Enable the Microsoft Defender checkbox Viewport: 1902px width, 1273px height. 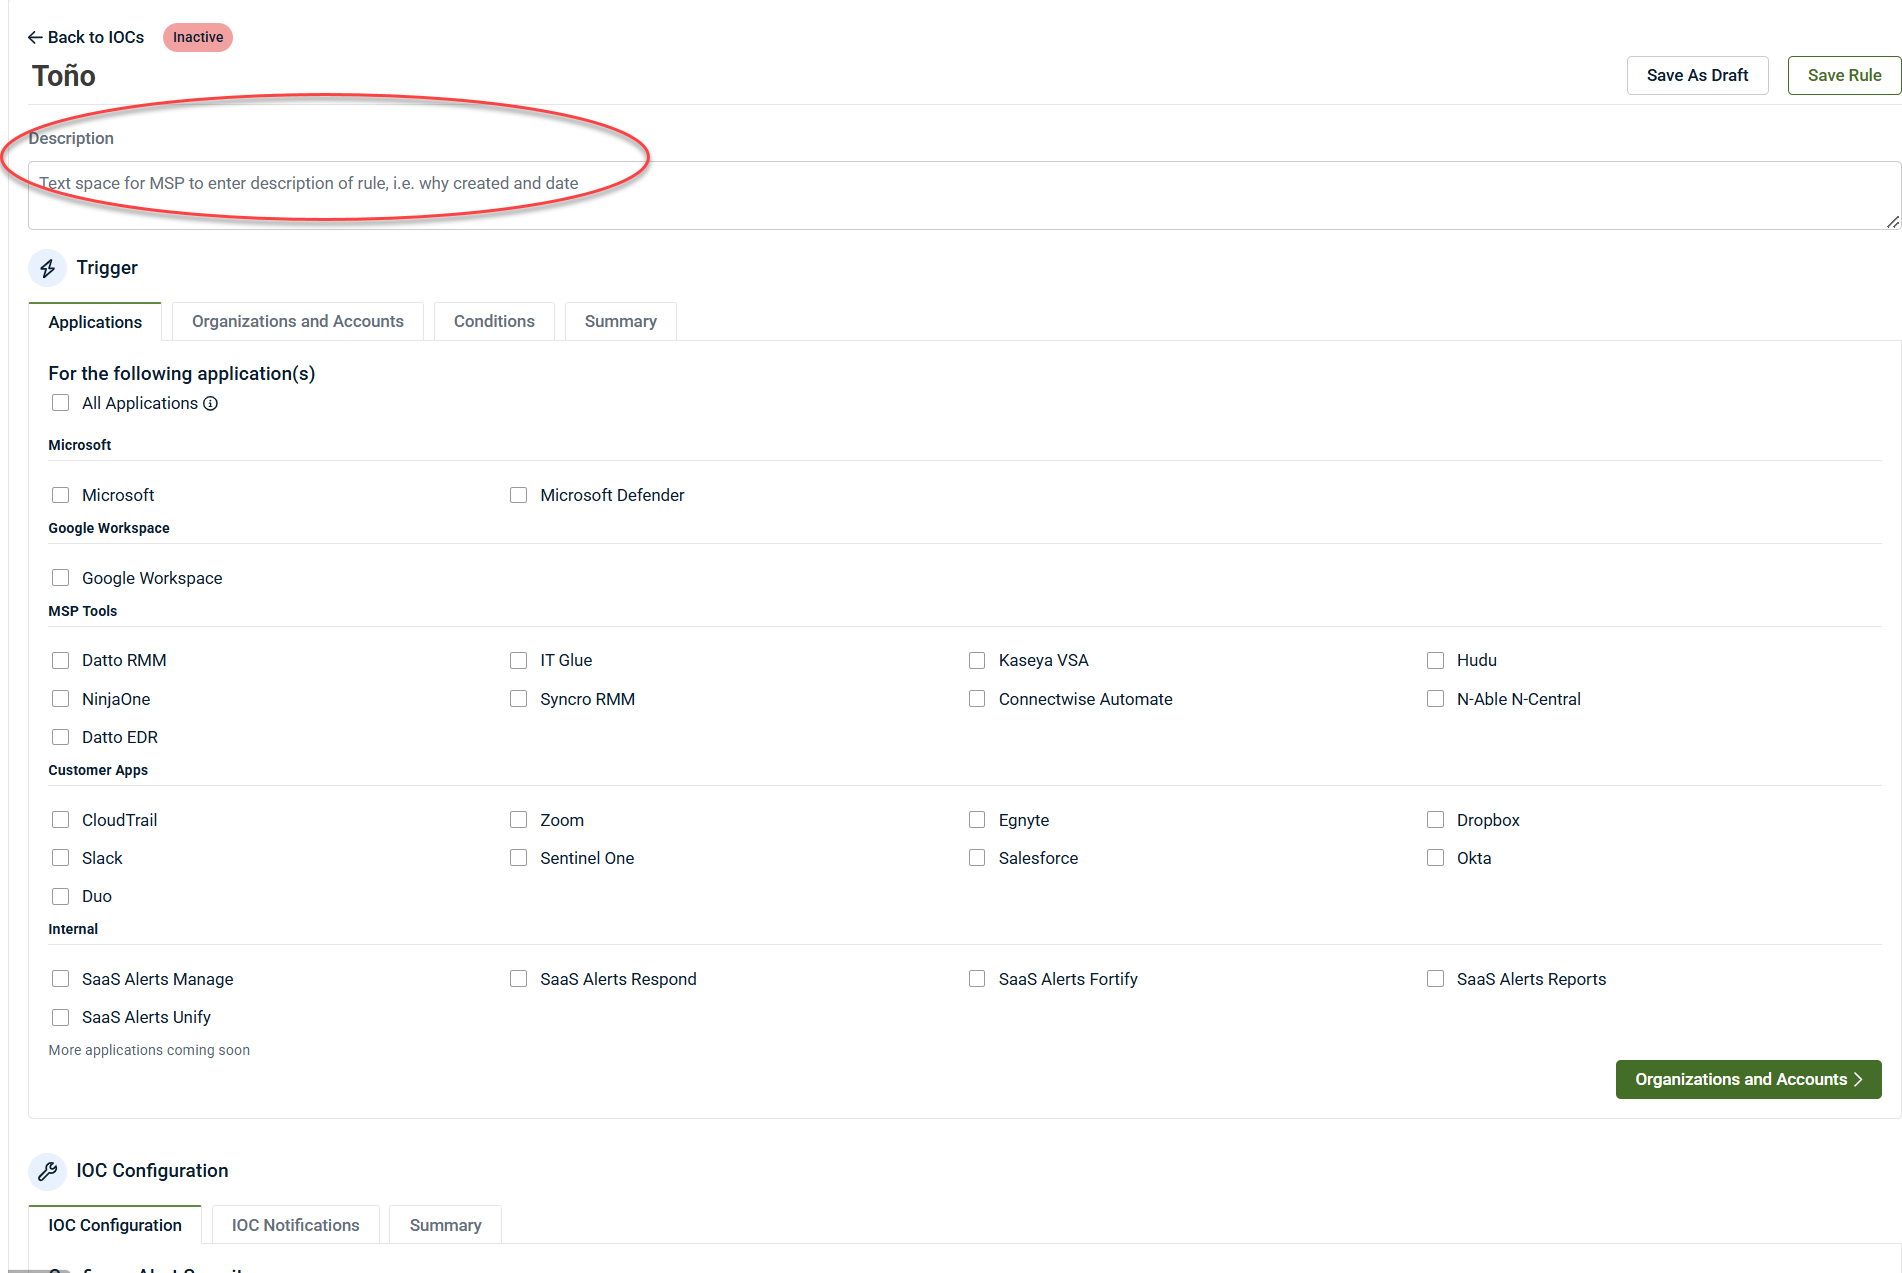click(x=518, y=495)
